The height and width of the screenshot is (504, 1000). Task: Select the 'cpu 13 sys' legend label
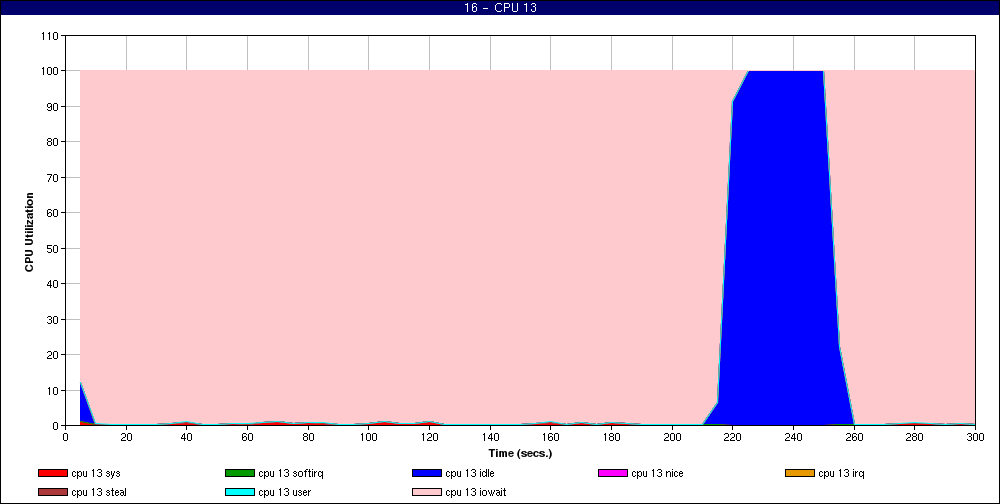[96, 473]
